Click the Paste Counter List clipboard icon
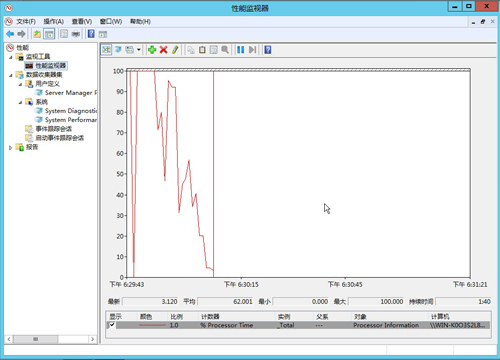Screen dimensions: 500x360 click(202, 50)
